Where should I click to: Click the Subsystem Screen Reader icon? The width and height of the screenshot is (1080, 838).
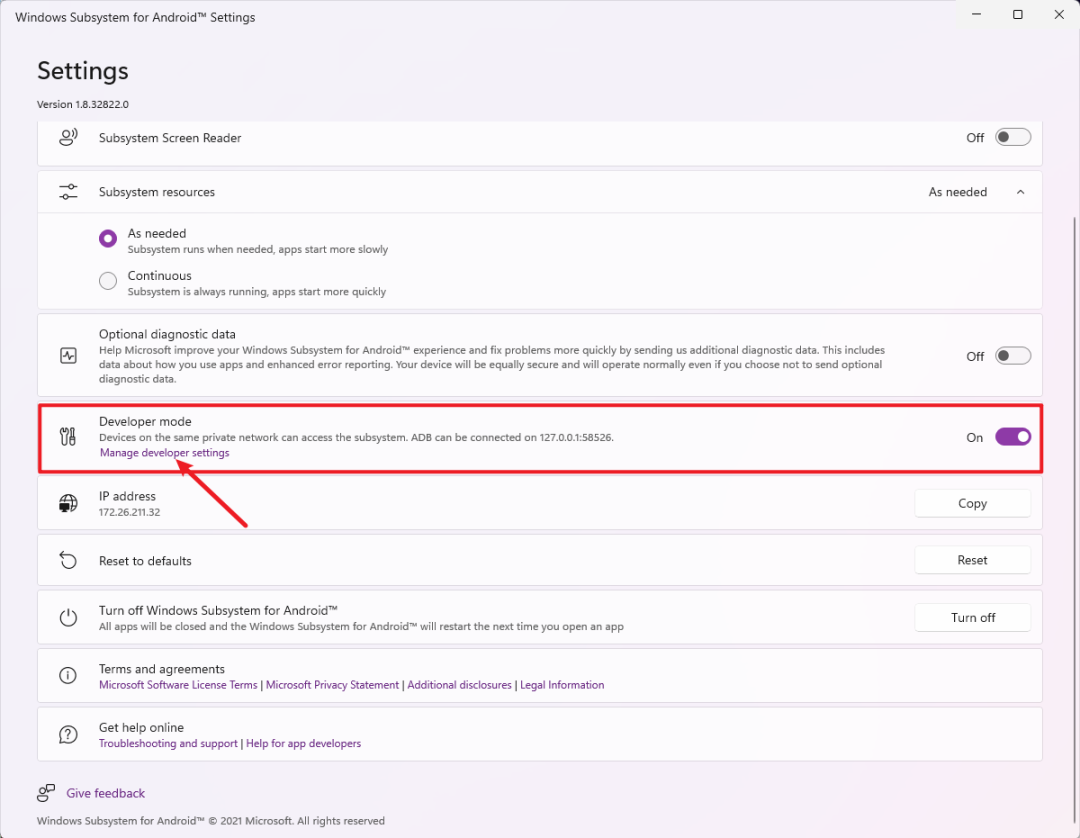click(x=68, y=137)
